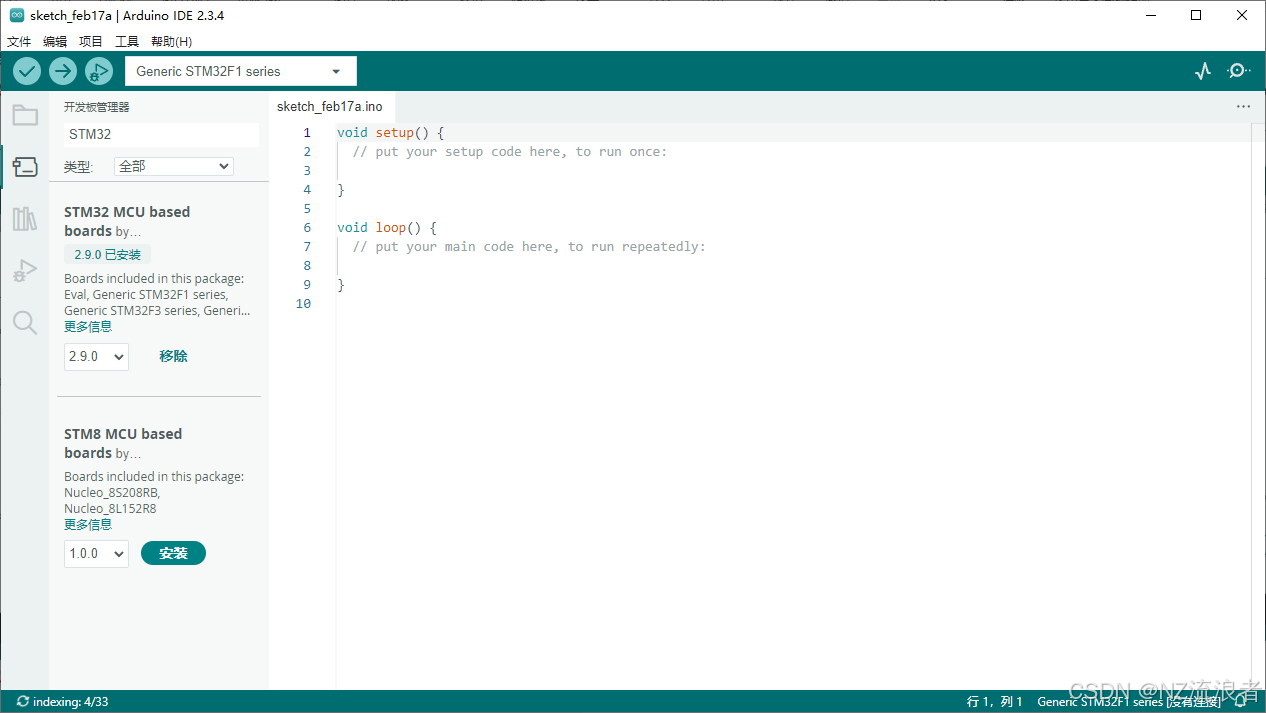This screenshot has height=713, width=1266.
Task: Start debugging with the Debug button
Action: click(99, 71)
